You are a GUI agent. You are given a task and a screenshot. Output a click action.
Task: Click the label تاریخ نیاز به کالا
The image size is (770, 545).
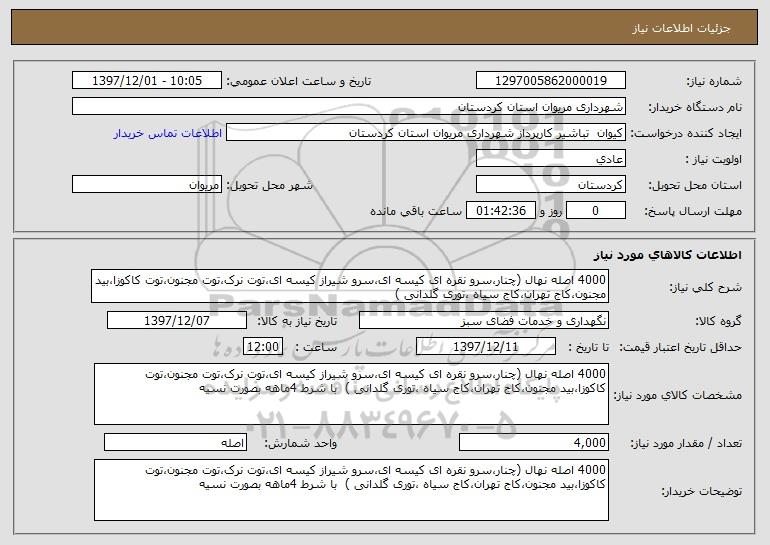tap(298, 321)
